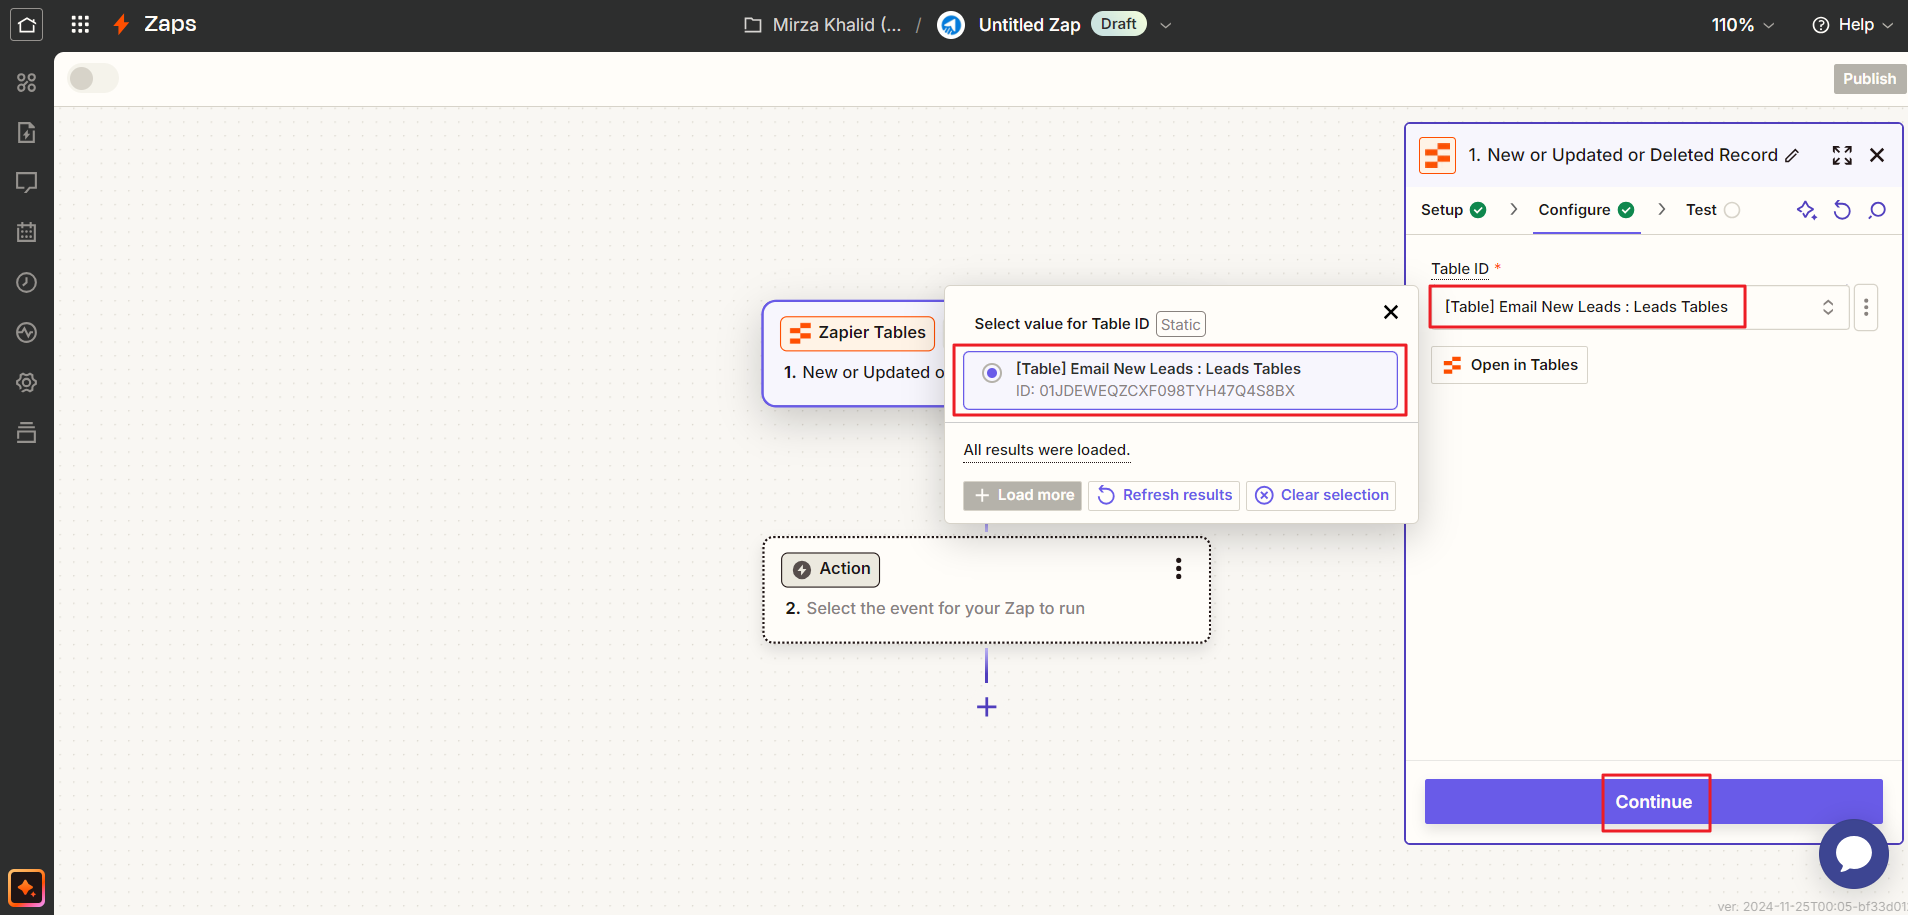Screen dimensions: 1908x915
Task: Open the settings gear in left sidebar
Action: pyautogui.click(x=27, y=383)
